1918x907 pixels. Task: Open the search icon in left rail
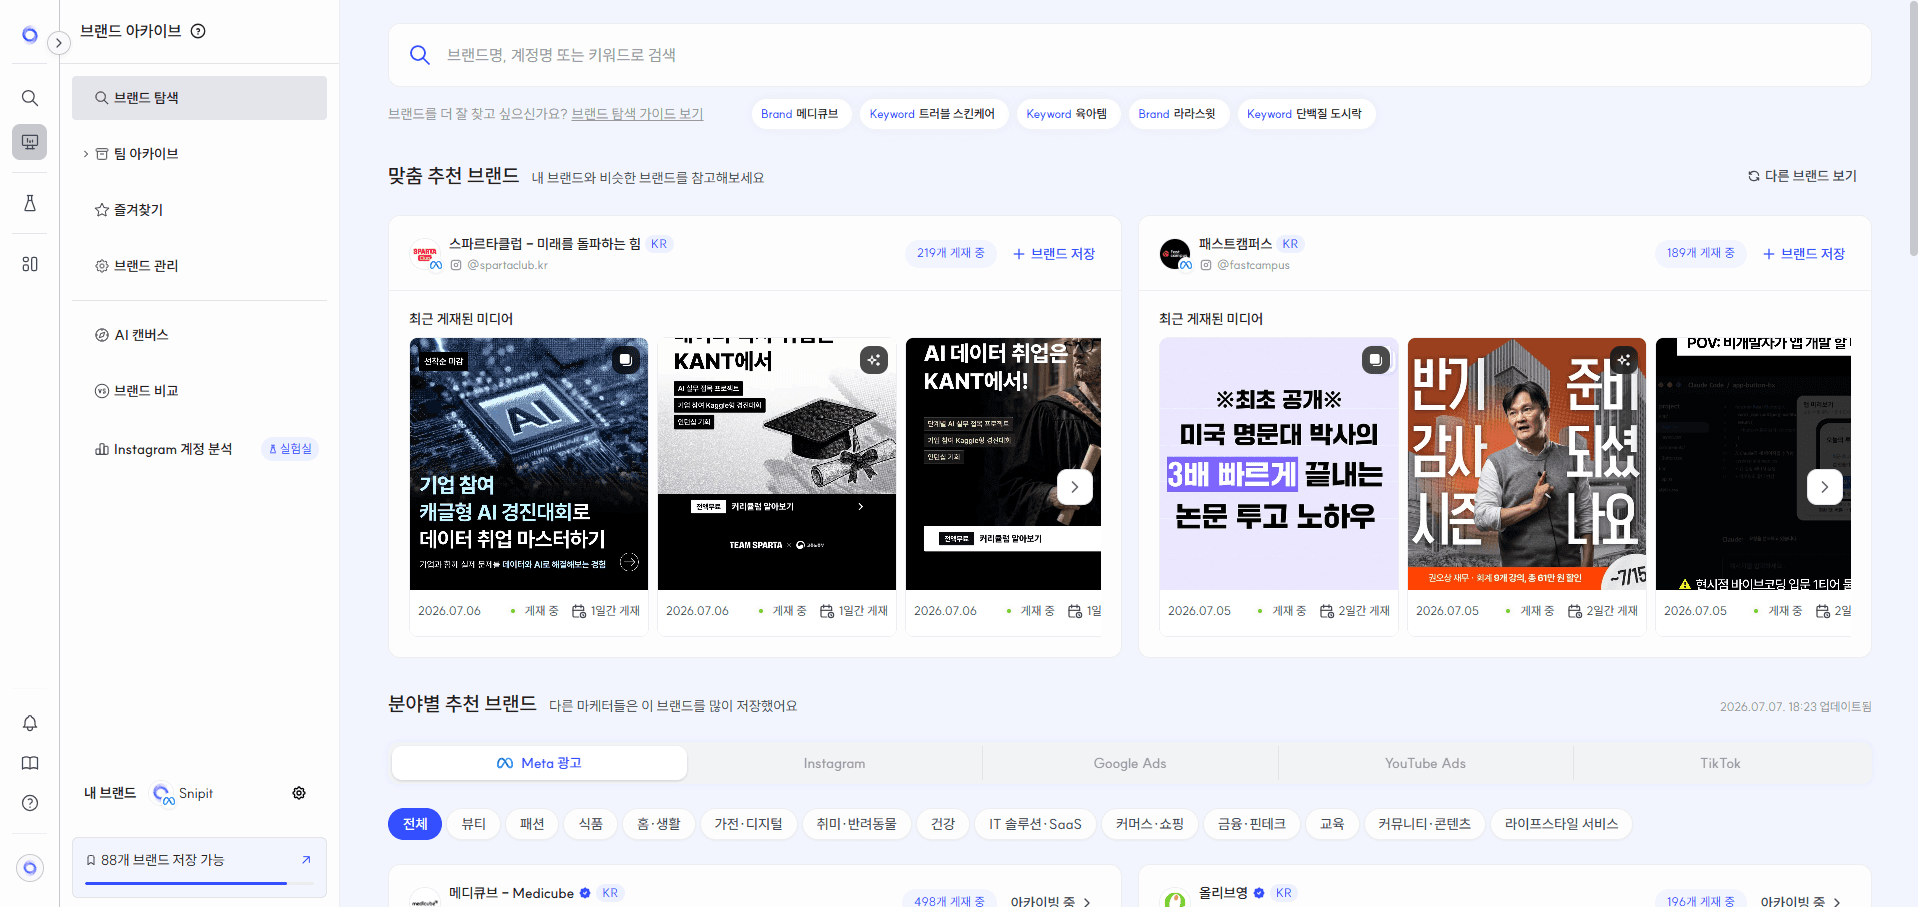pos(30,98)
